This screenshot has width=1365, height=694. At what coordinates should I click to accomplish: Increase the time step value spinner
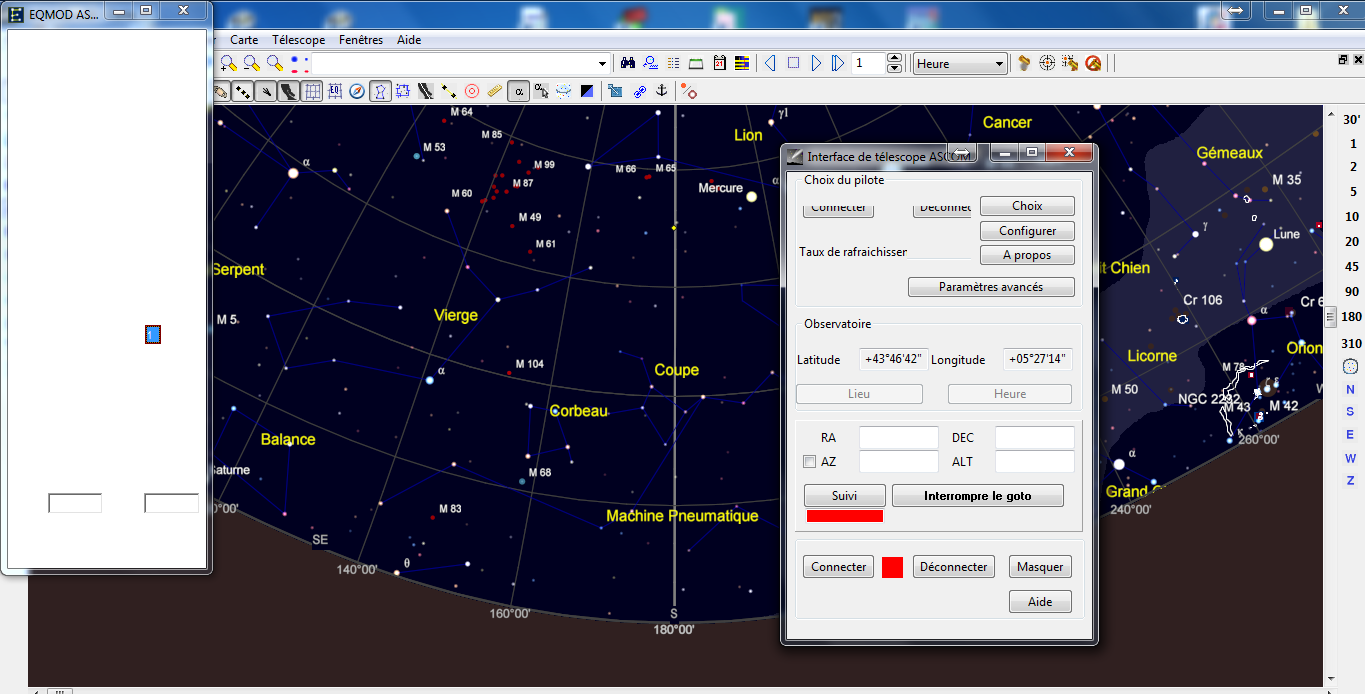pos(894,58)
